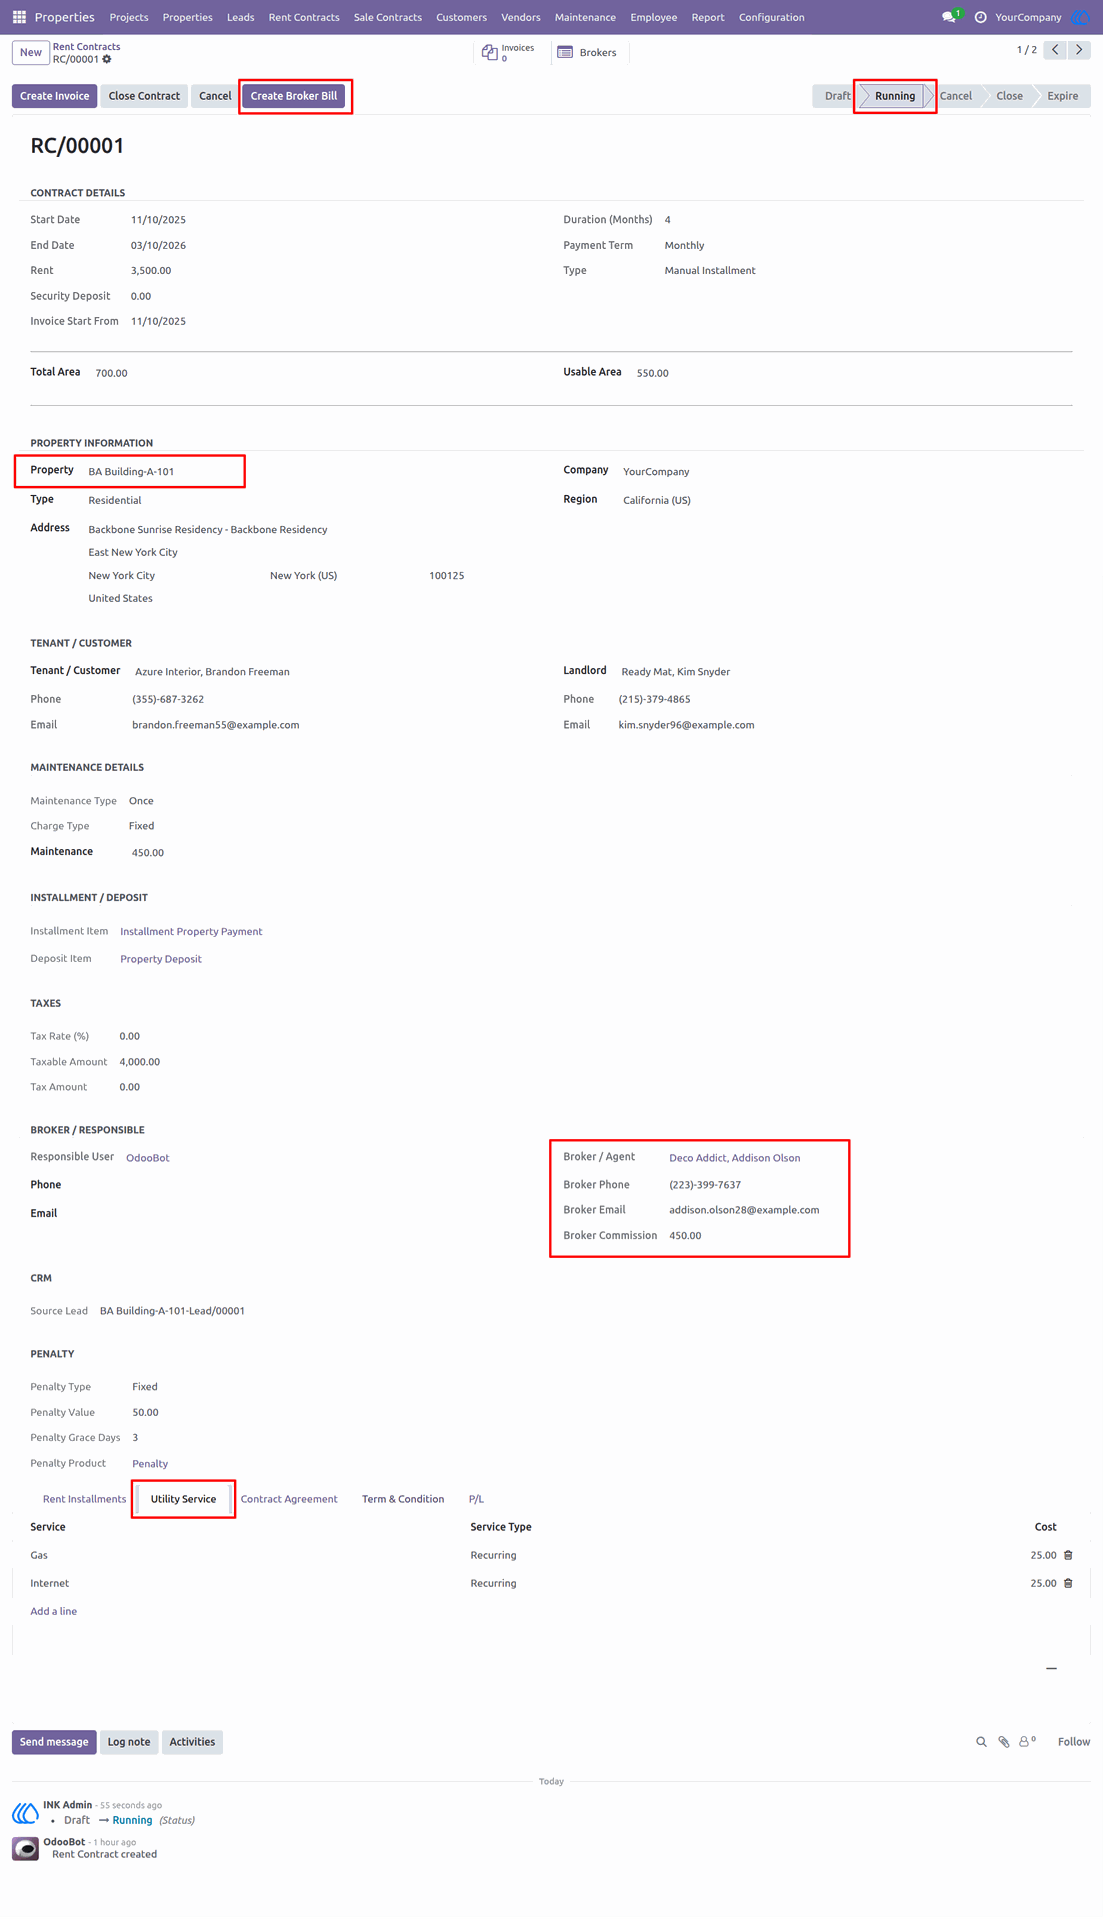Click Broker Commission value 450.00

685,1236
